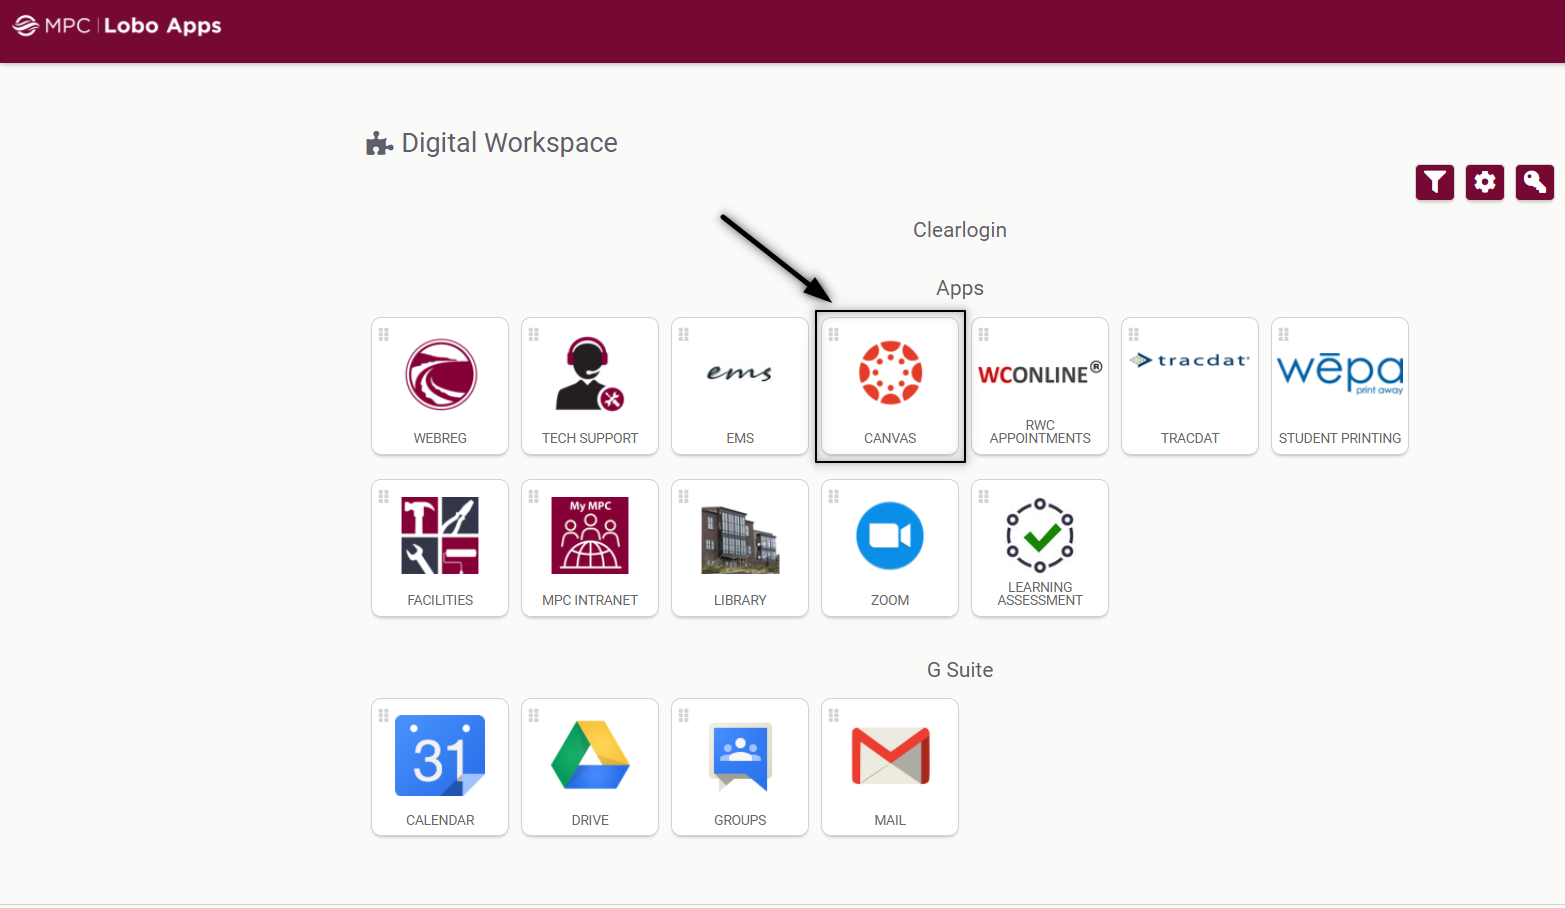Open the WebReg app tile
1565x908 pixels.
pos(440,386)
